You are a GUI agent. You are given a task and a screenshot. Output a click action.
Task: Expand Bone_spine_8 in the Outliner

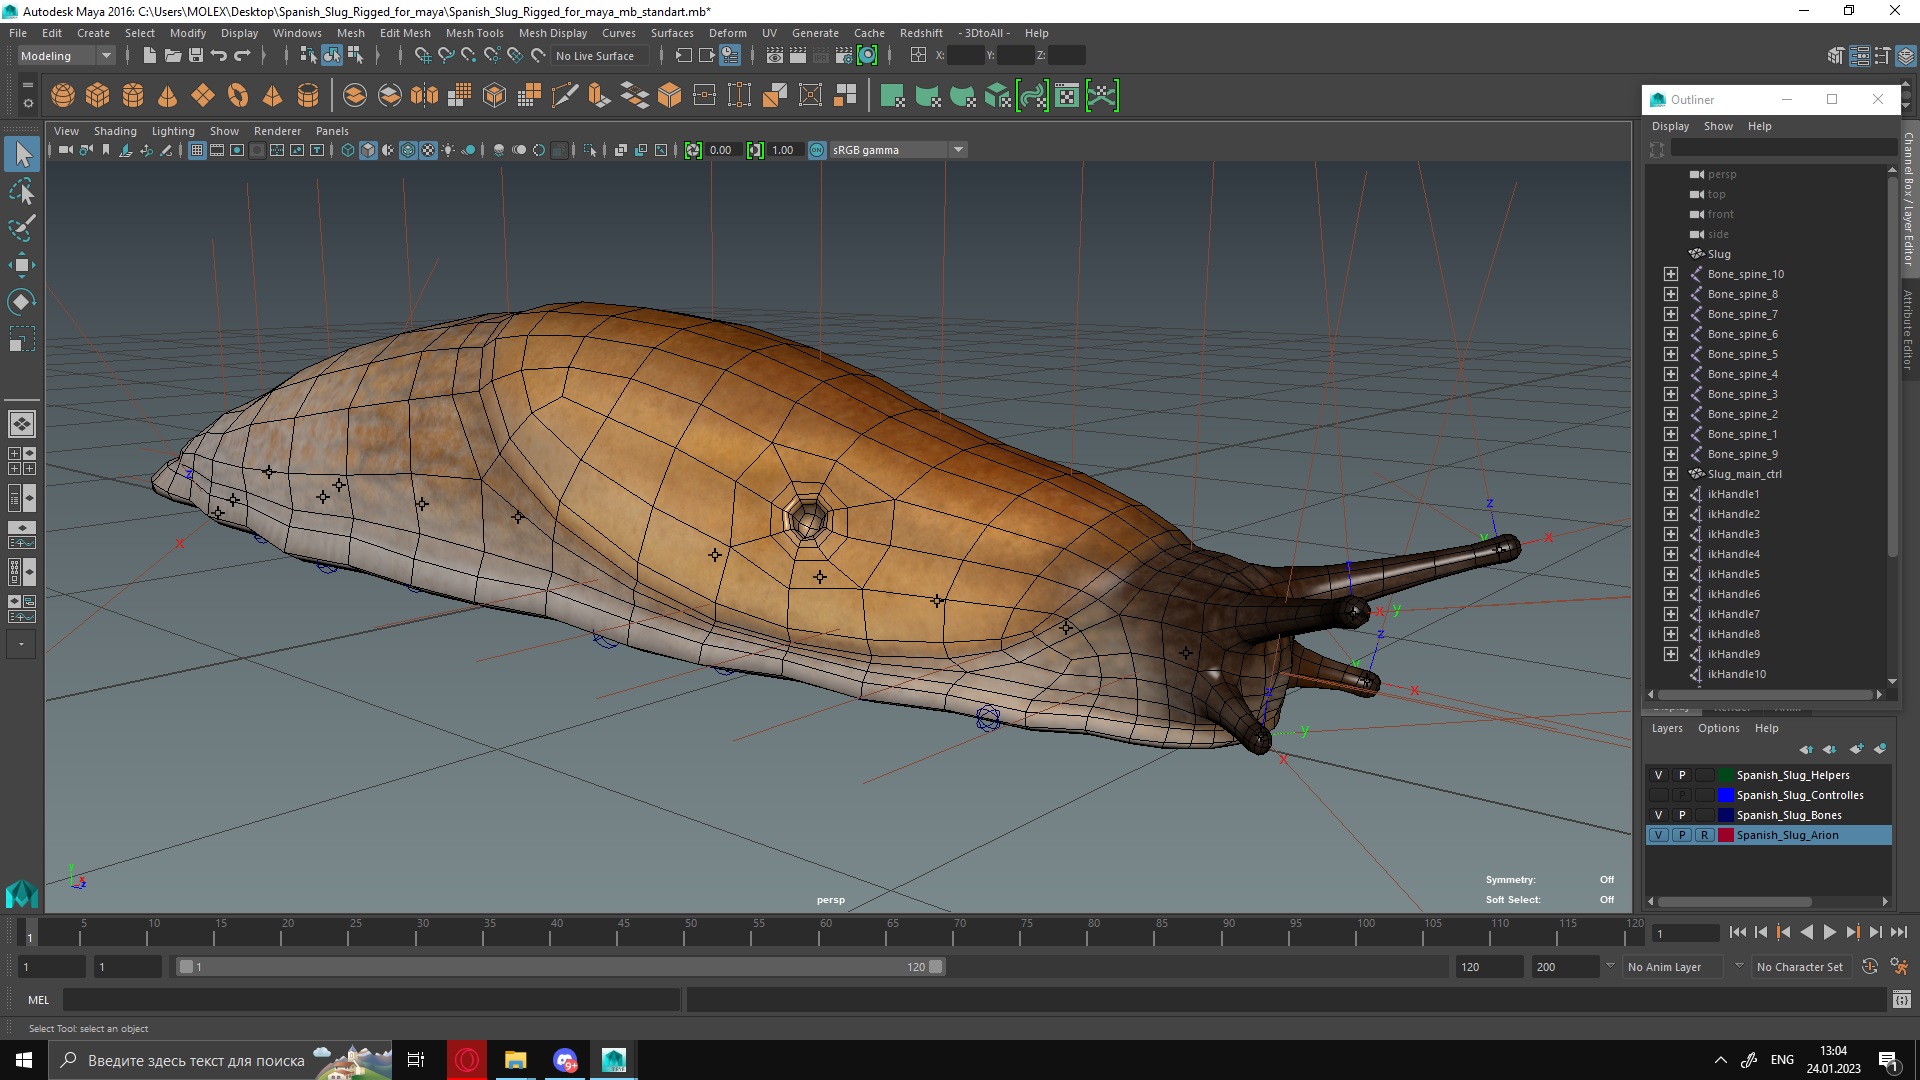[1670, 294]
